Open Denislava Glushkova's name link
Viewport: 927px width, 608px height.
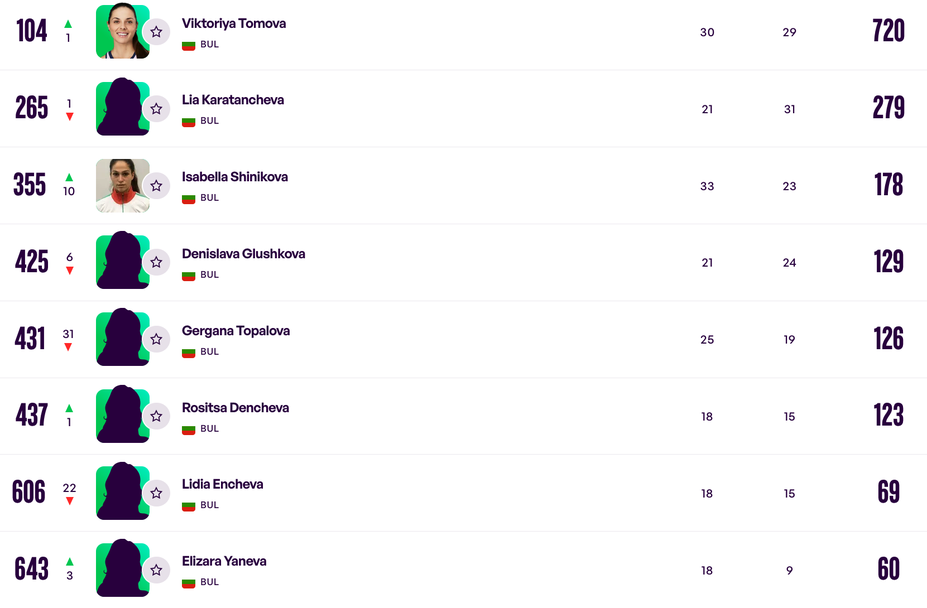pos(243,254)
